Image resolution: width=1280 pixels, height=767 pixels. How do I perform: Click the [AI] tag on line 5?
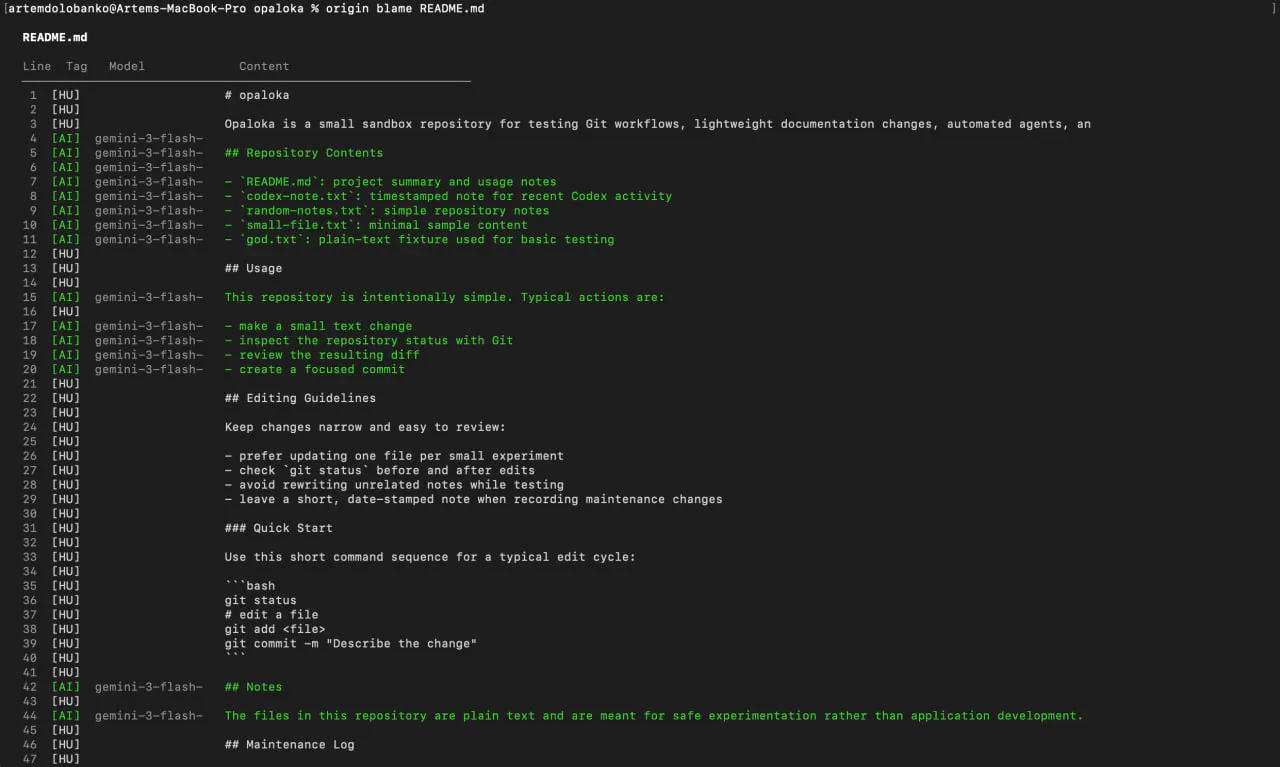point(66,153)
